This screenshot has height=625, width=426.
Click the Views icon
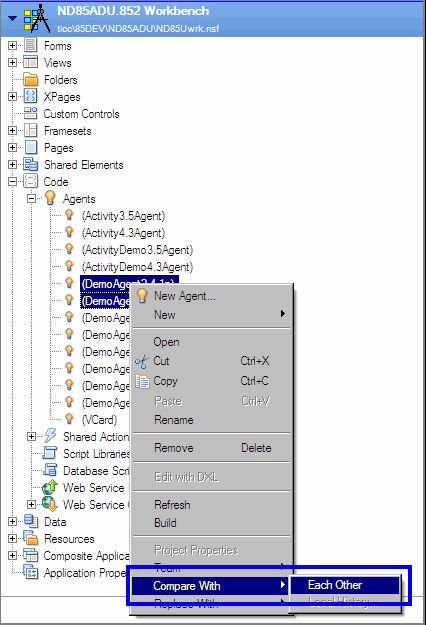[x=30, y=62]
